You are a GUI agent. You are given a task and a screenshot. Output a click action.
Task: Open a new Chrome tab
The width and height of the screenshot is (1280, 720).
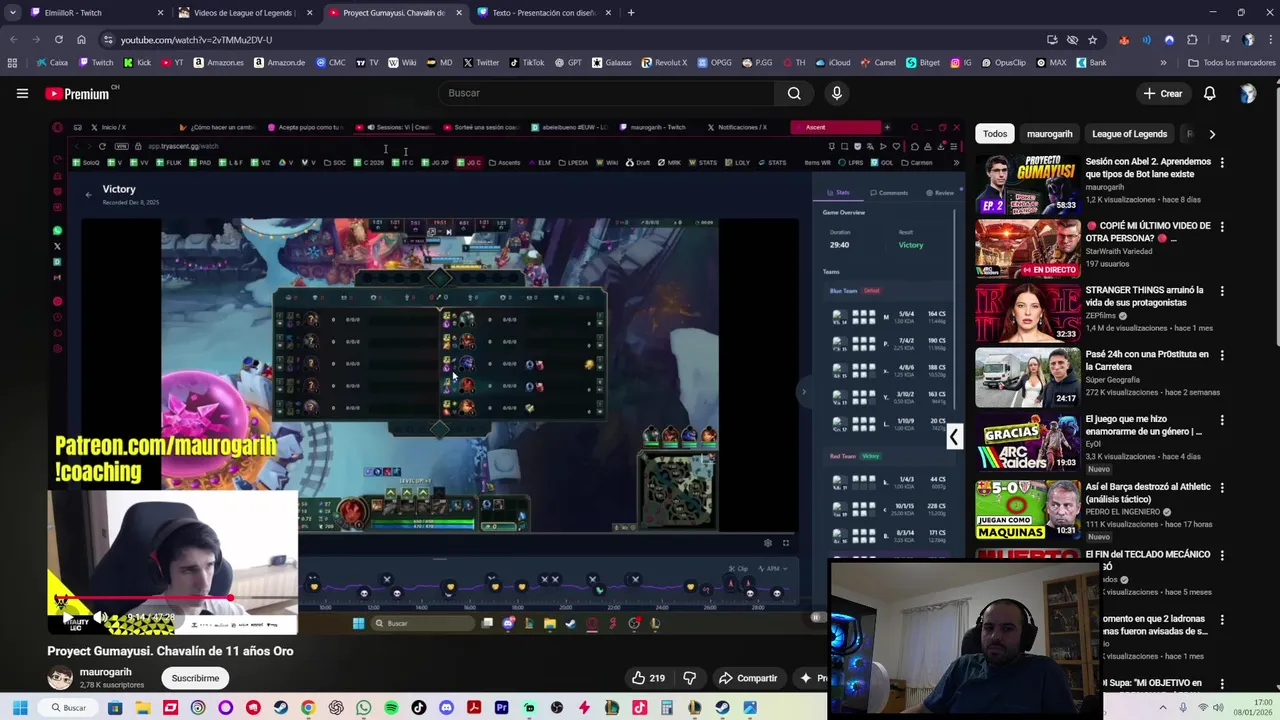click(631, 13)
